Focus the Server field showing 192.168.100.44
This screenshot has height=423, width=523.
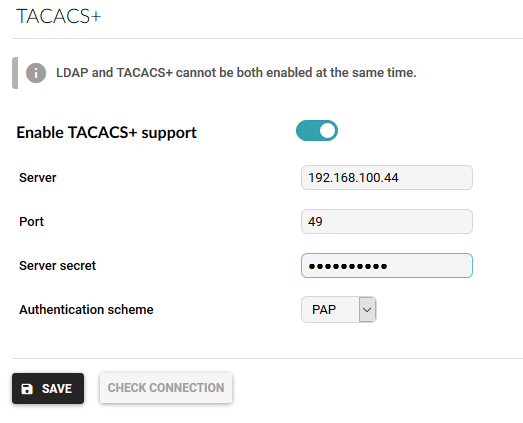pyautogui.click(x=387, y=177)
